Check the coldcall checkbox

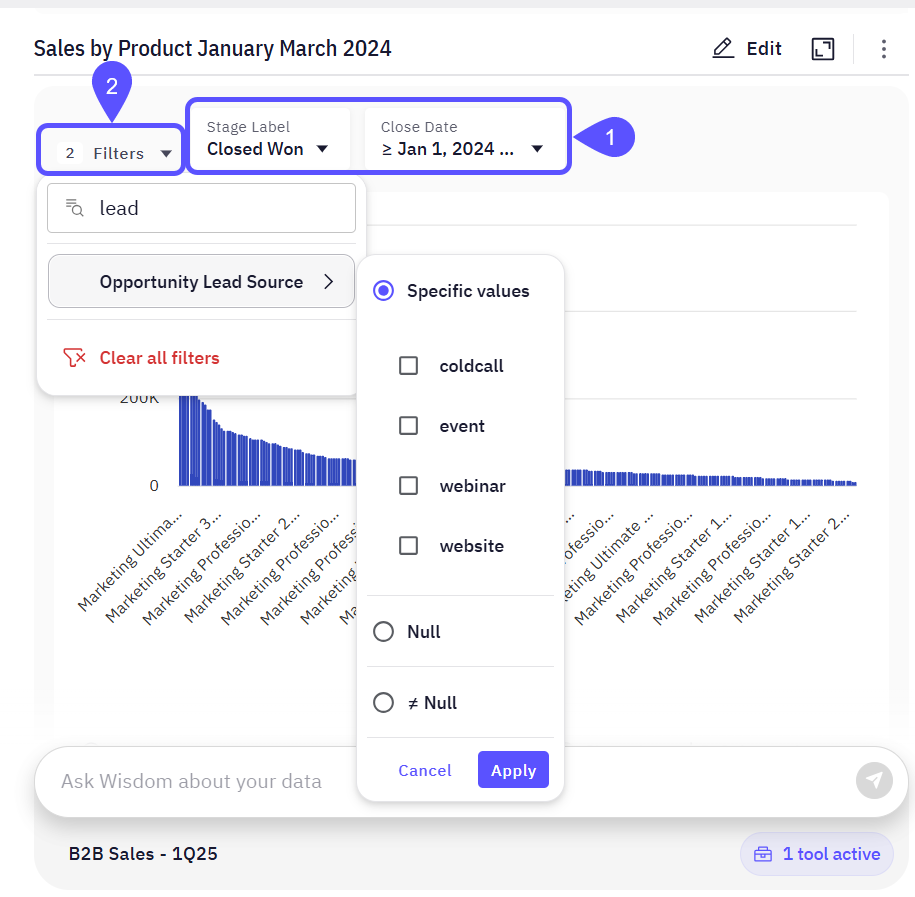[408, 366]
